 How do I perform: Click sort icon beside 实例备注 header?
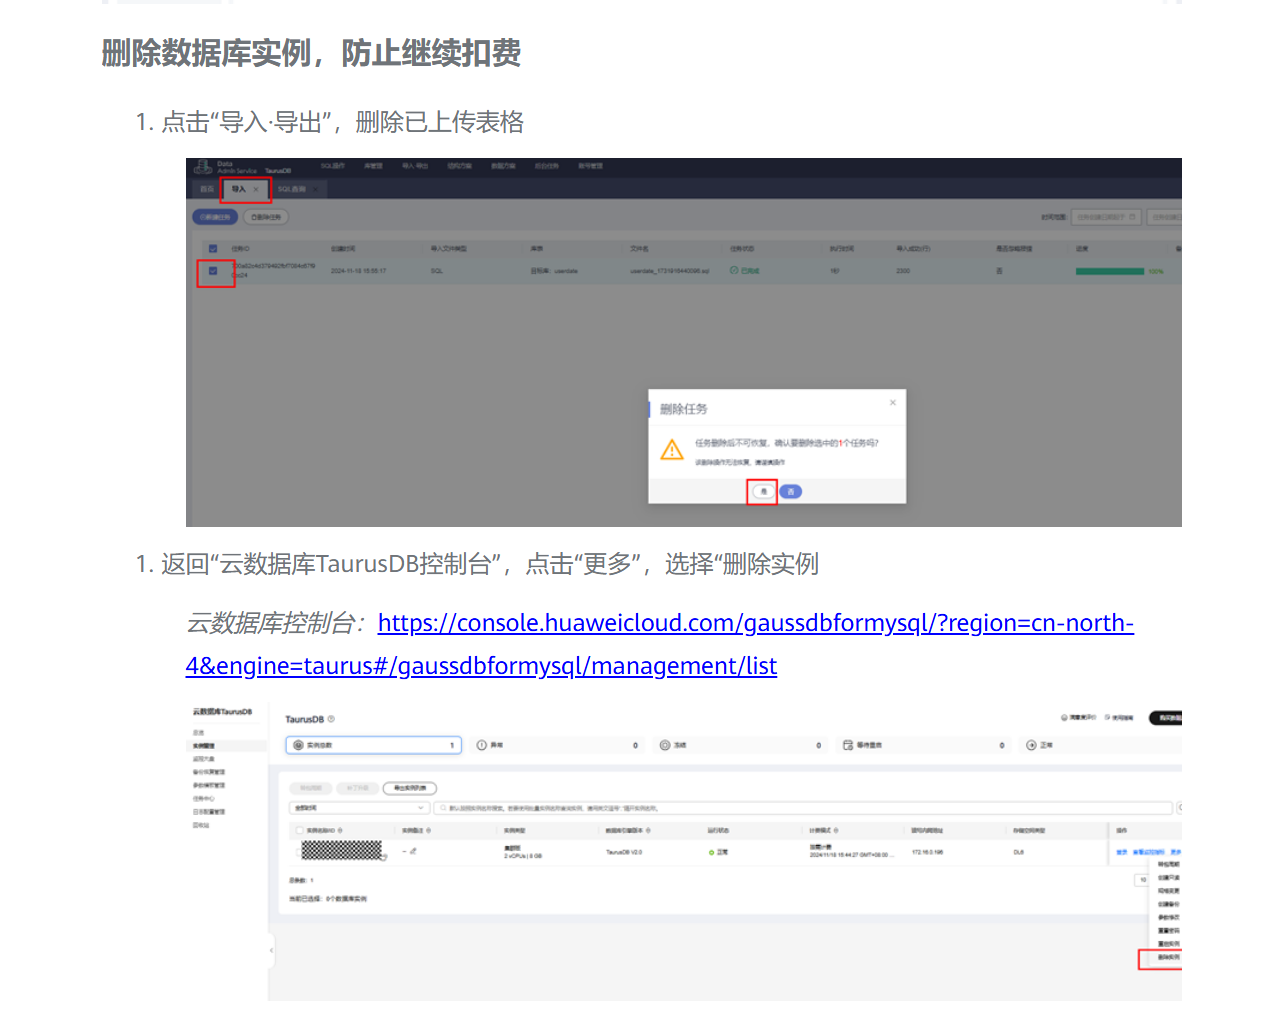pos(429,830)
